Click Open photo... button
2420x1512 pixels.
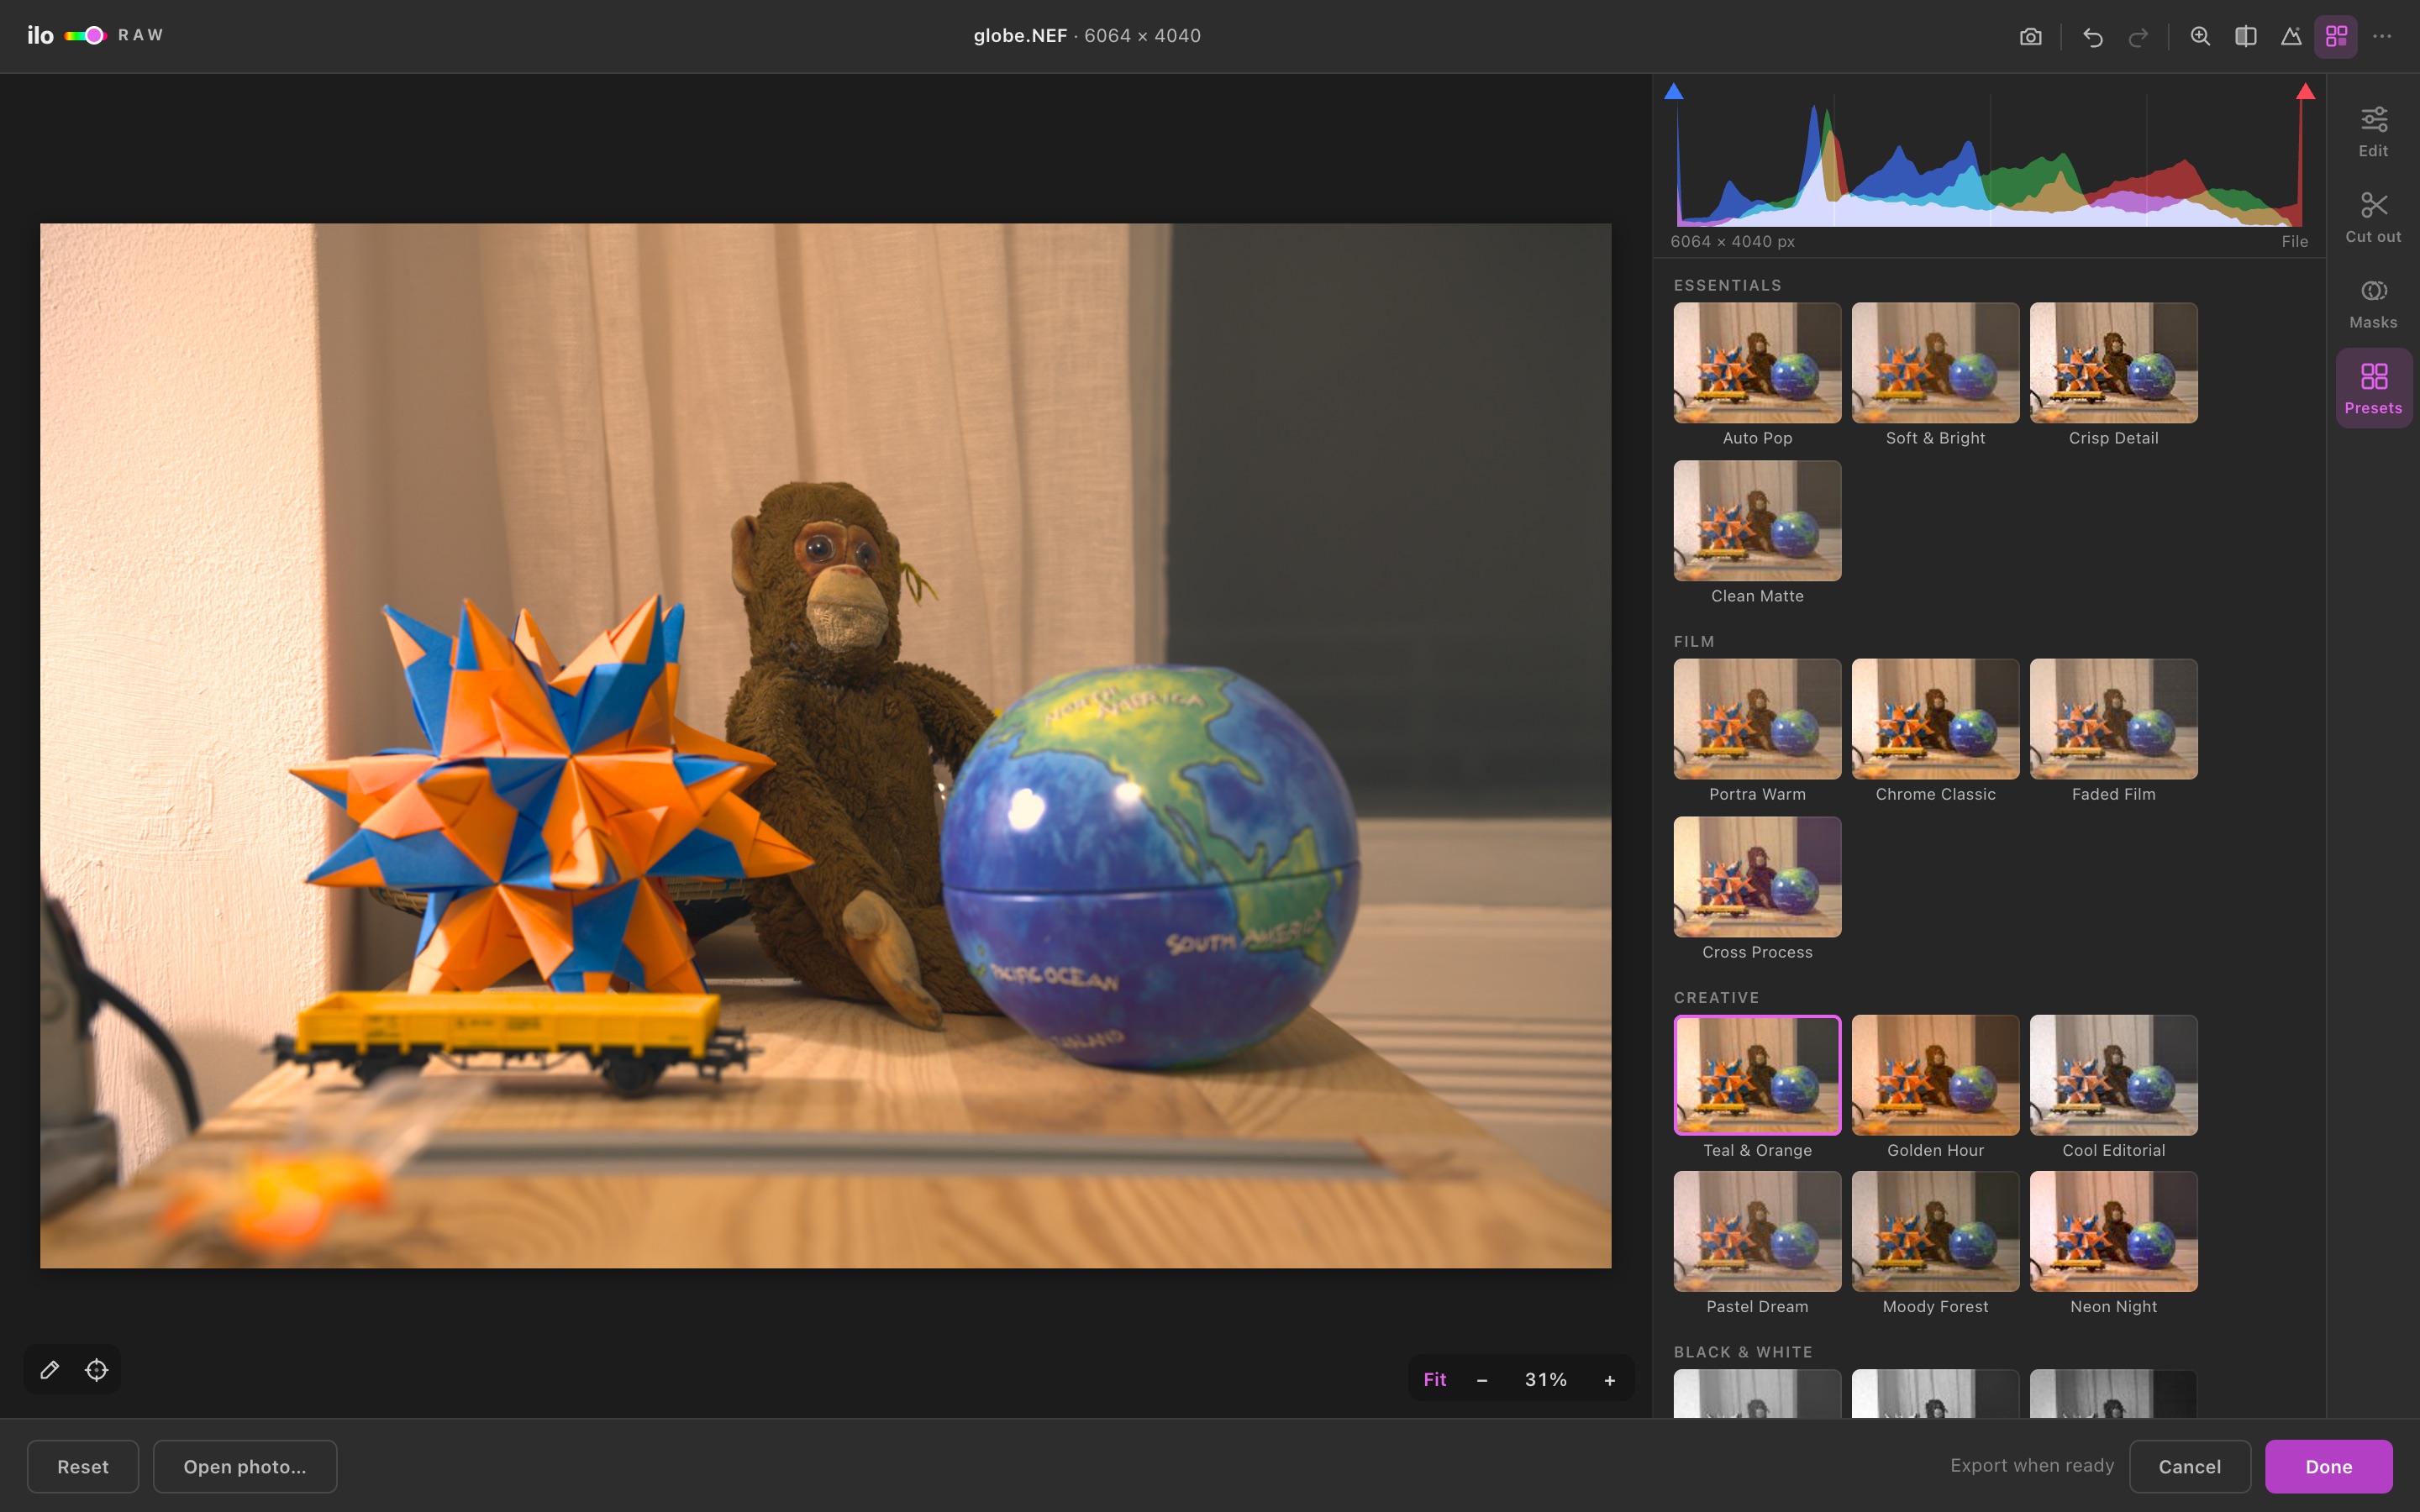pyautogui.click(x=245, y=1467)
